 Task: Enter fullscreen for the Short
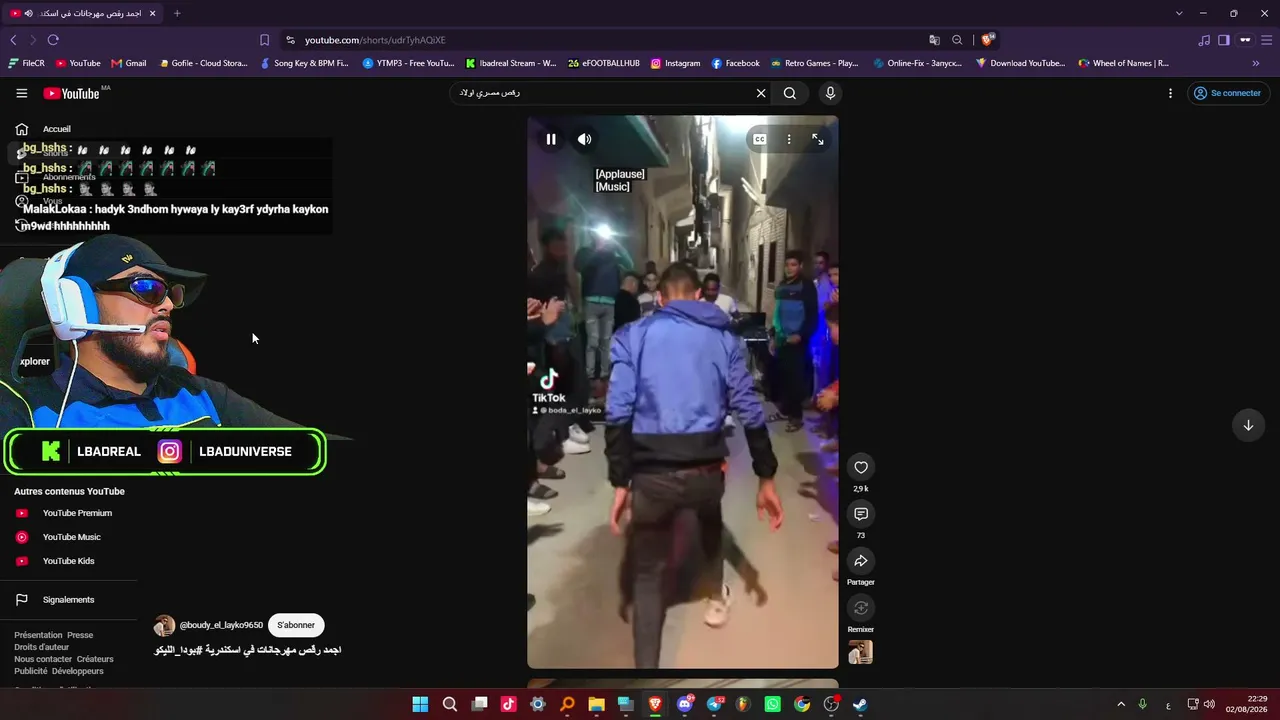818,139
